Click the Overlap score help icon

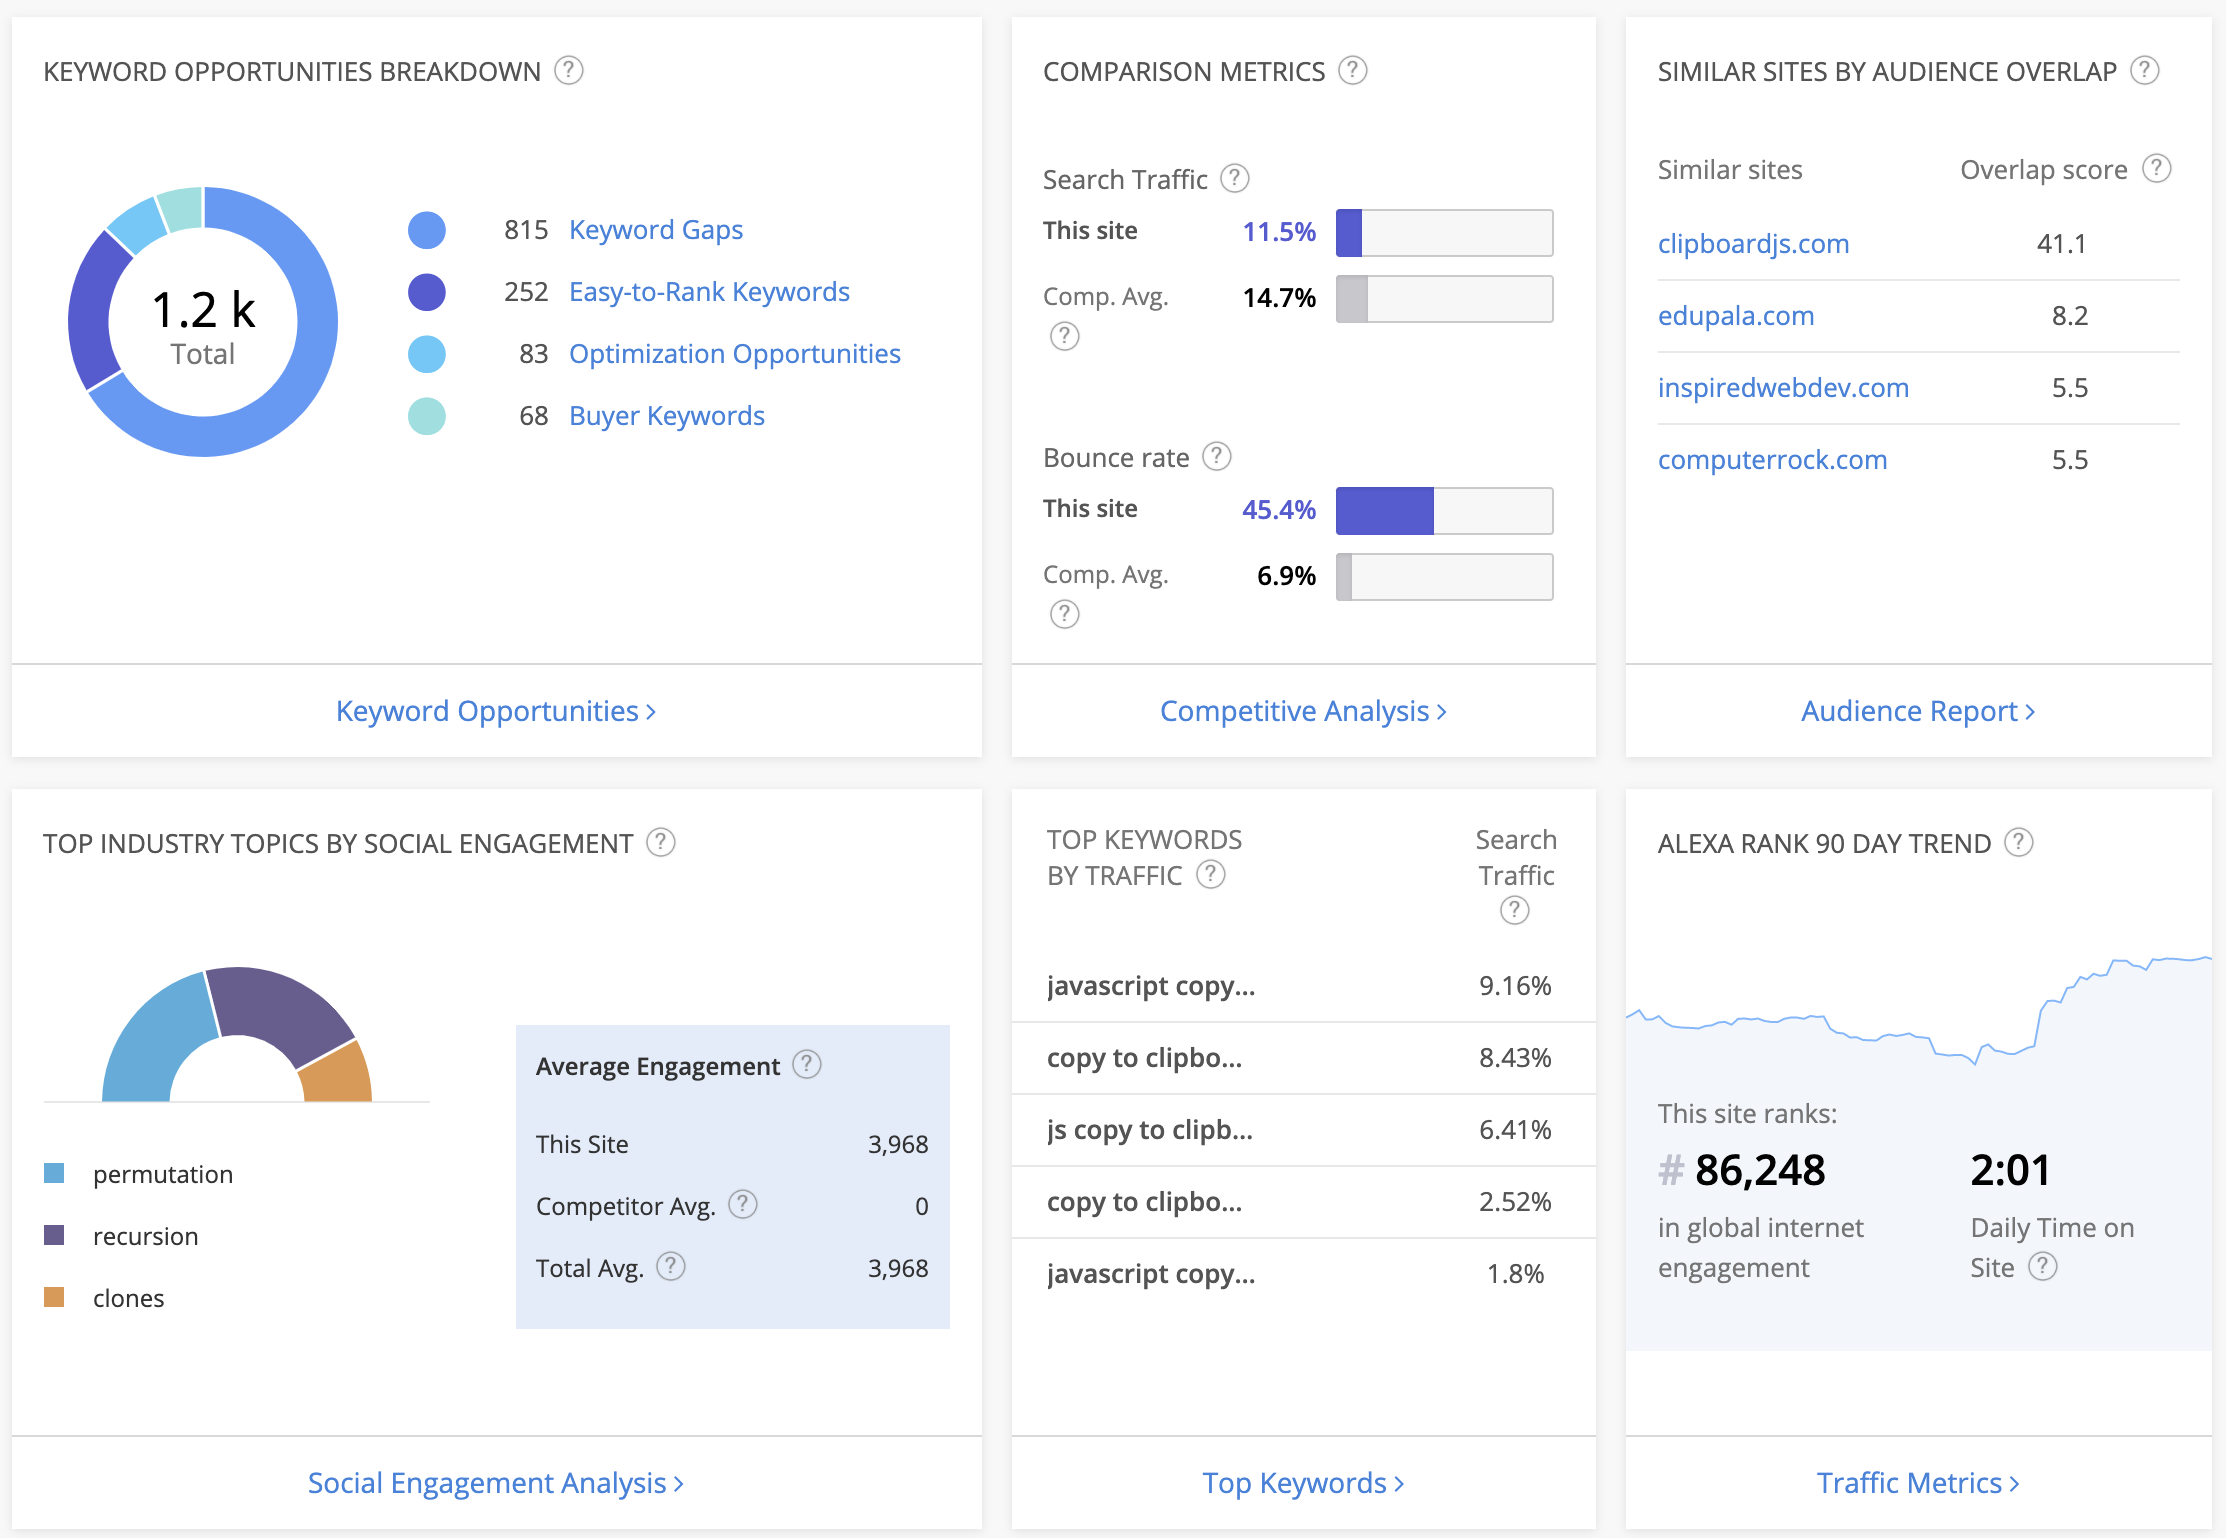2158,169
